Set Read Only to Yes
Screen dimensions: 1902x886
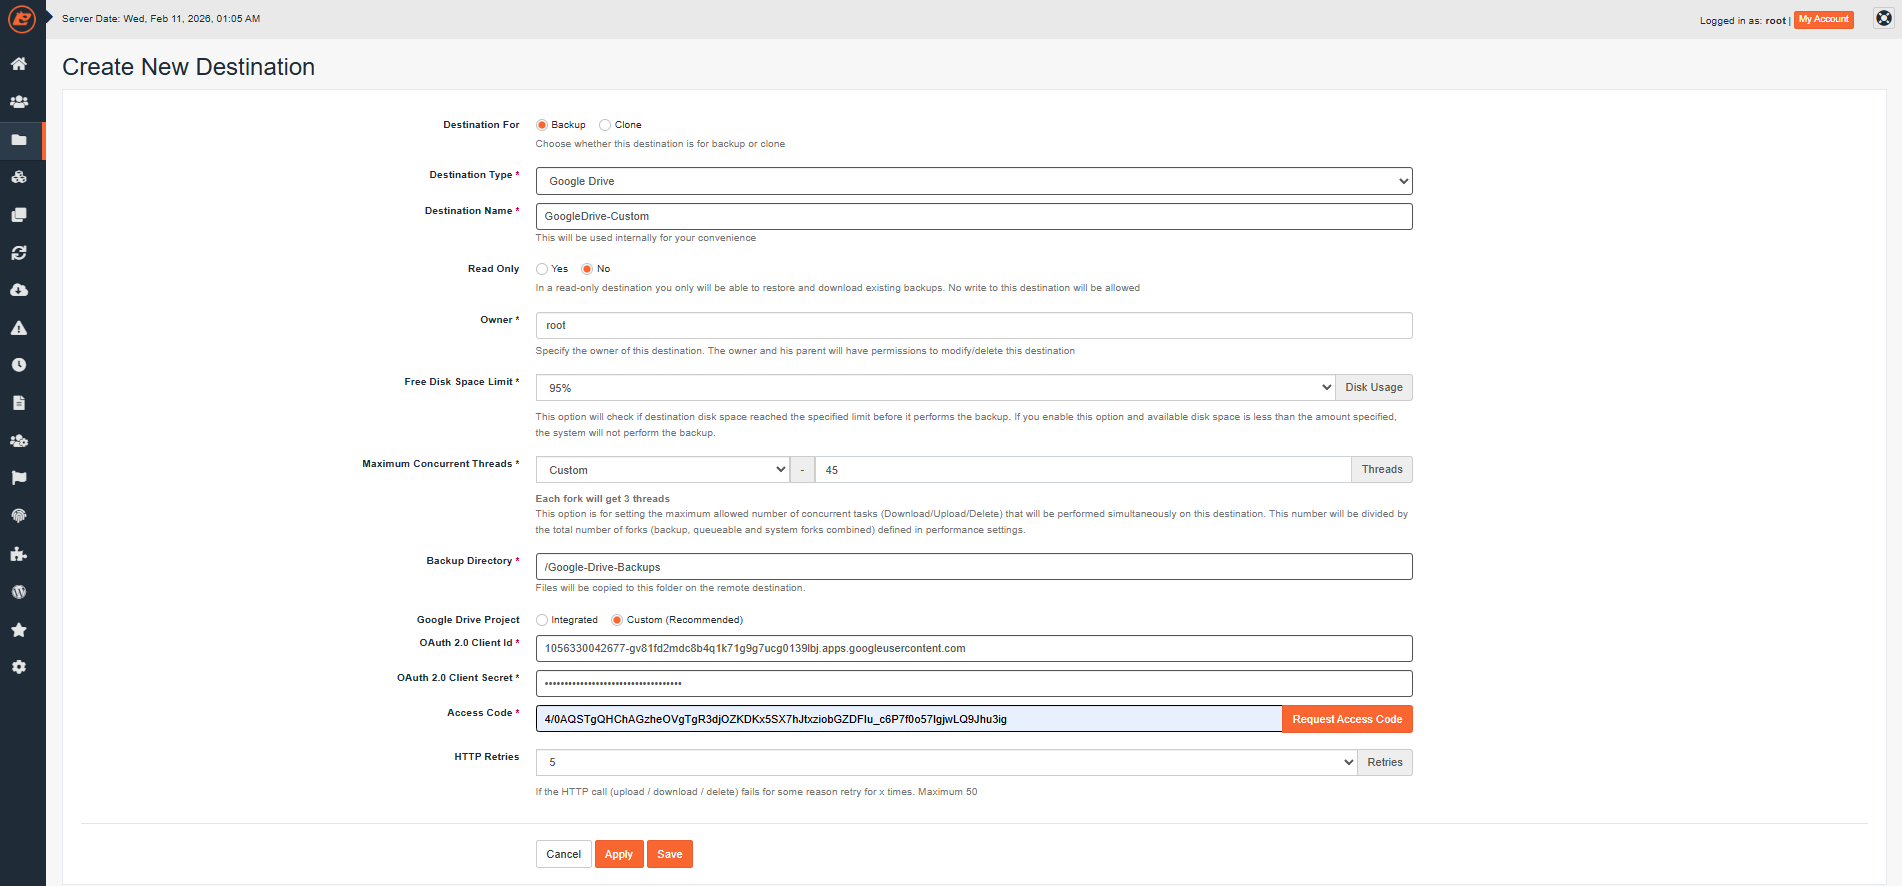point(542,269)
